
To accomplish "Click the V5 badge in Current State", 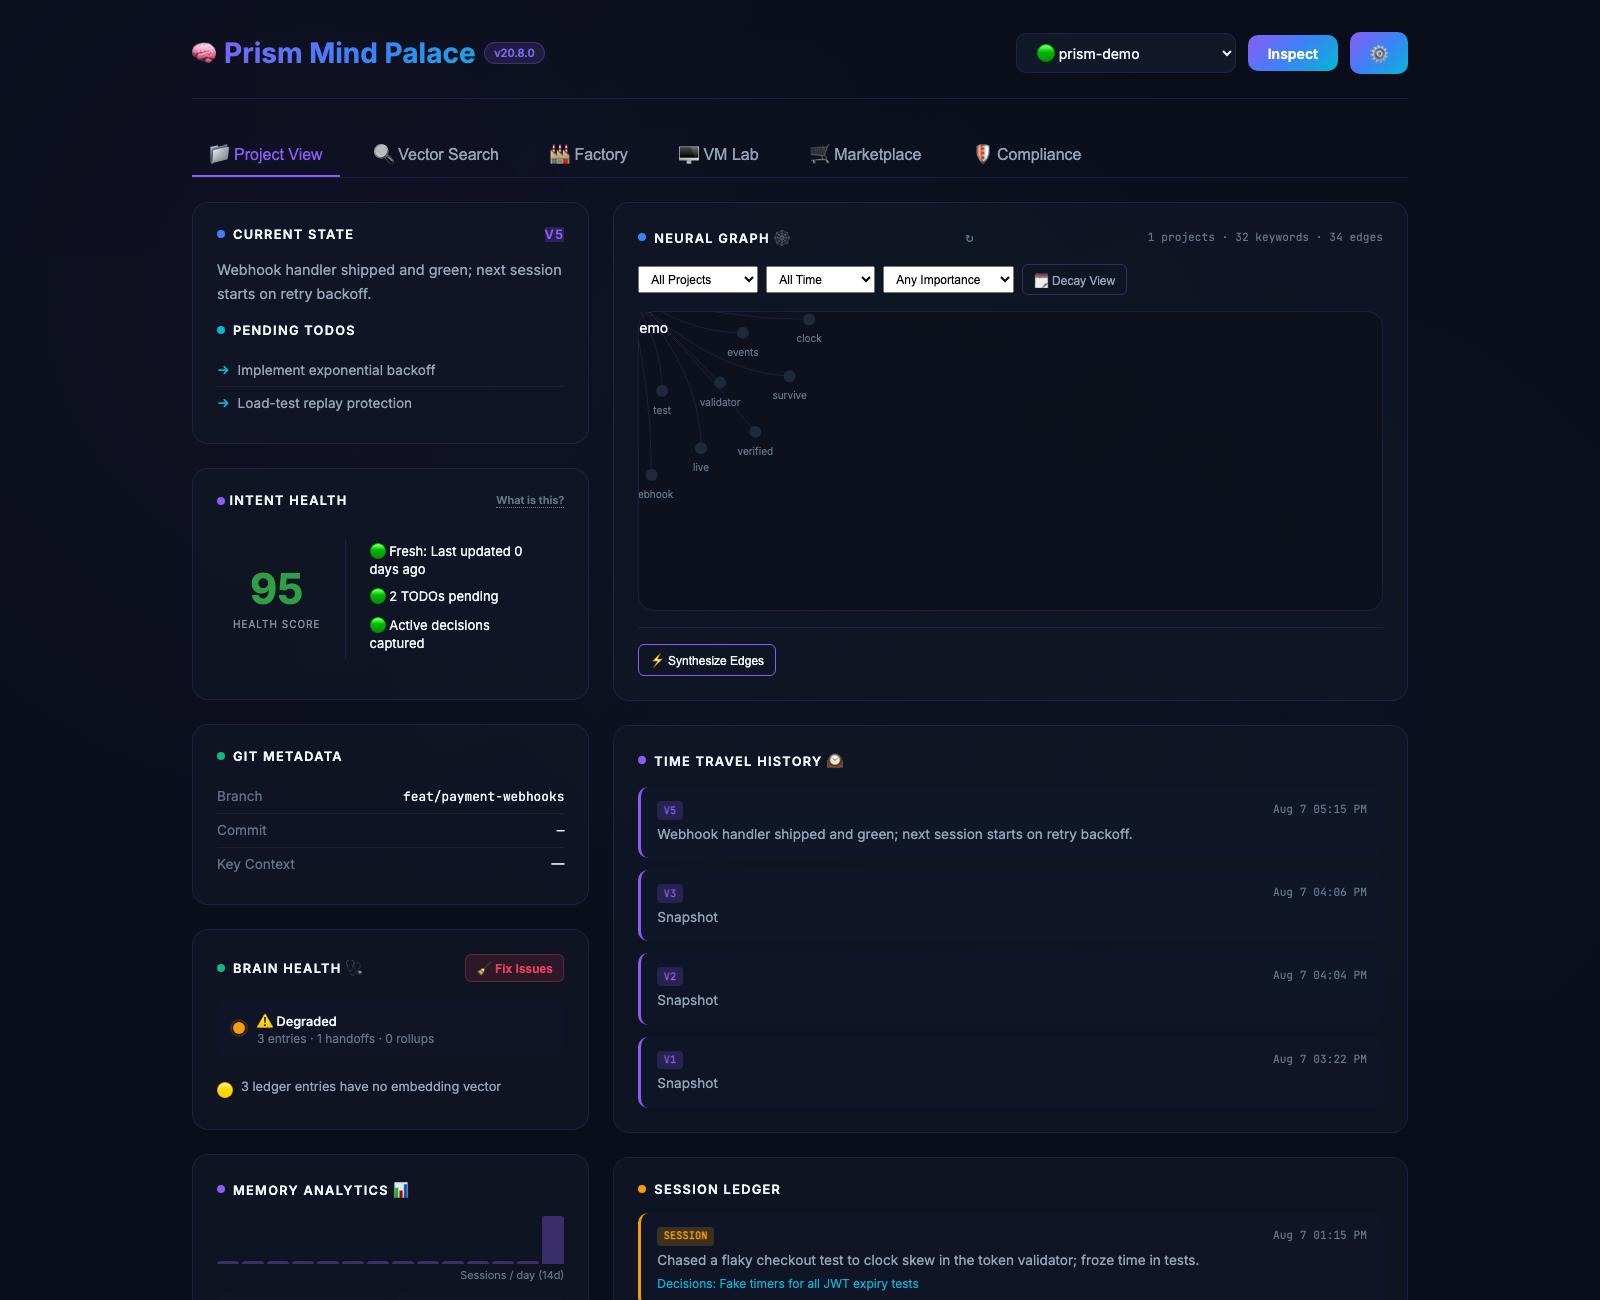I will click(x=554, y=234).
